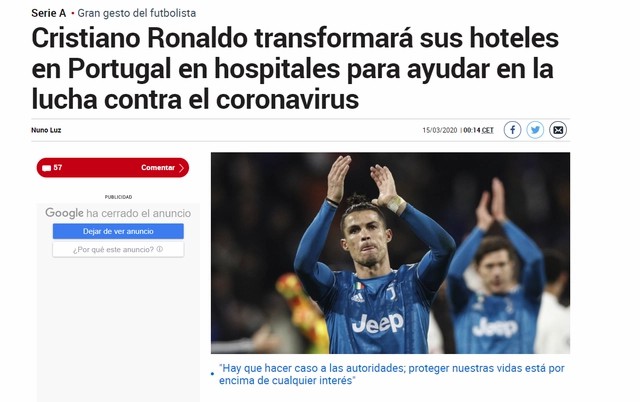Click the 'ha cerrado el anuncio' text
The image size is (640, 402).
click(x=138, y=213)
